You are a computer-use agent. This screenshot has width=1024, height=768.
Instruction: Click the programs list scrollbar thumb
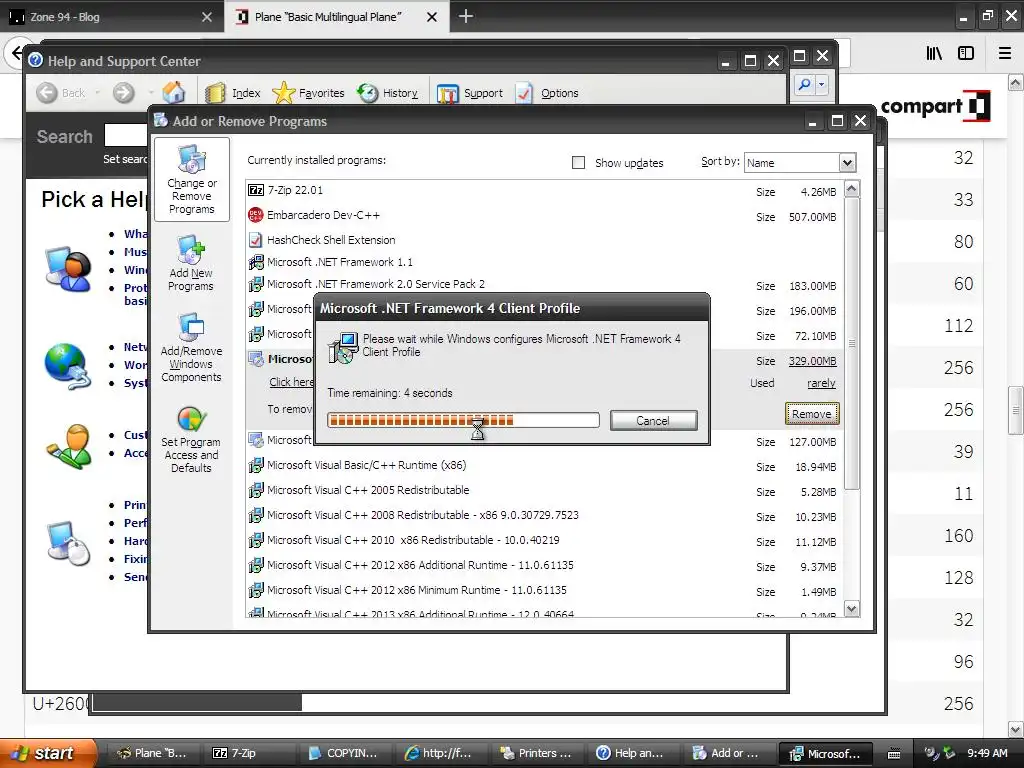852,343
